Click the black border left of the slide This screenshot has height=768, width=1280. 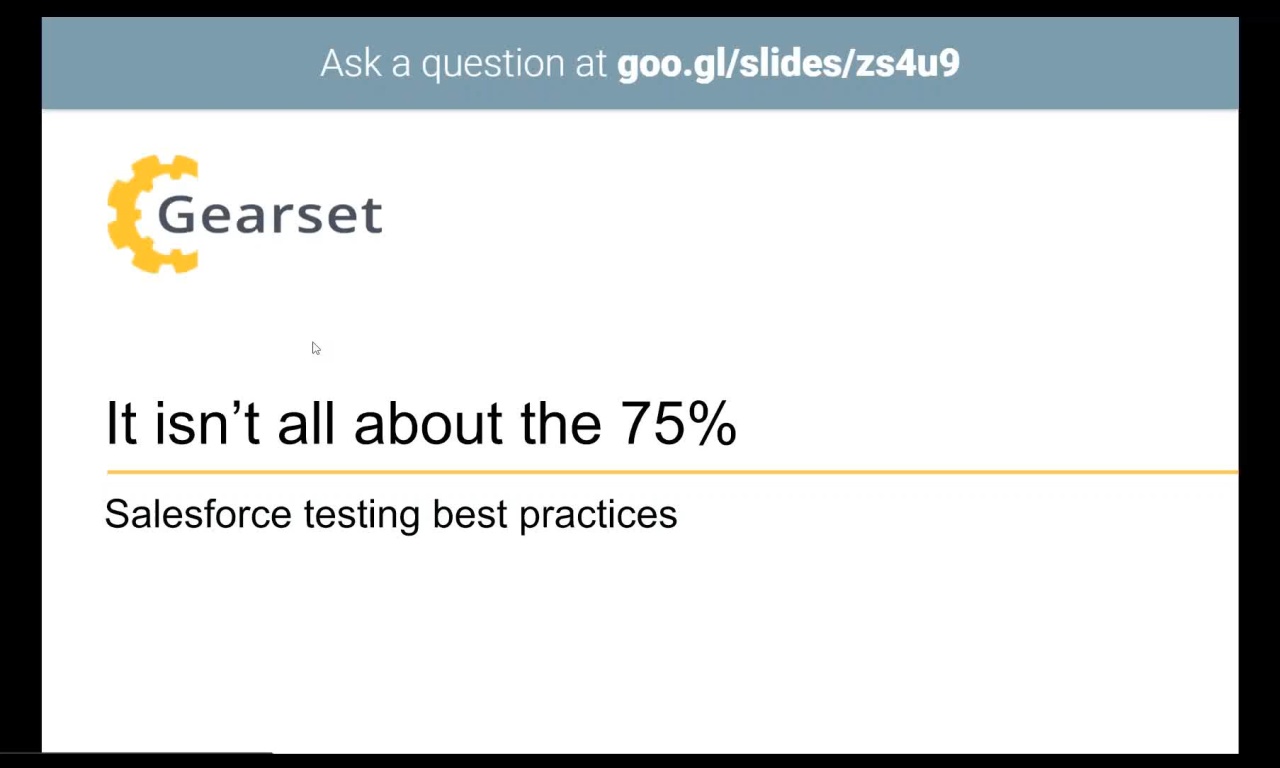(x=20, y=384)
